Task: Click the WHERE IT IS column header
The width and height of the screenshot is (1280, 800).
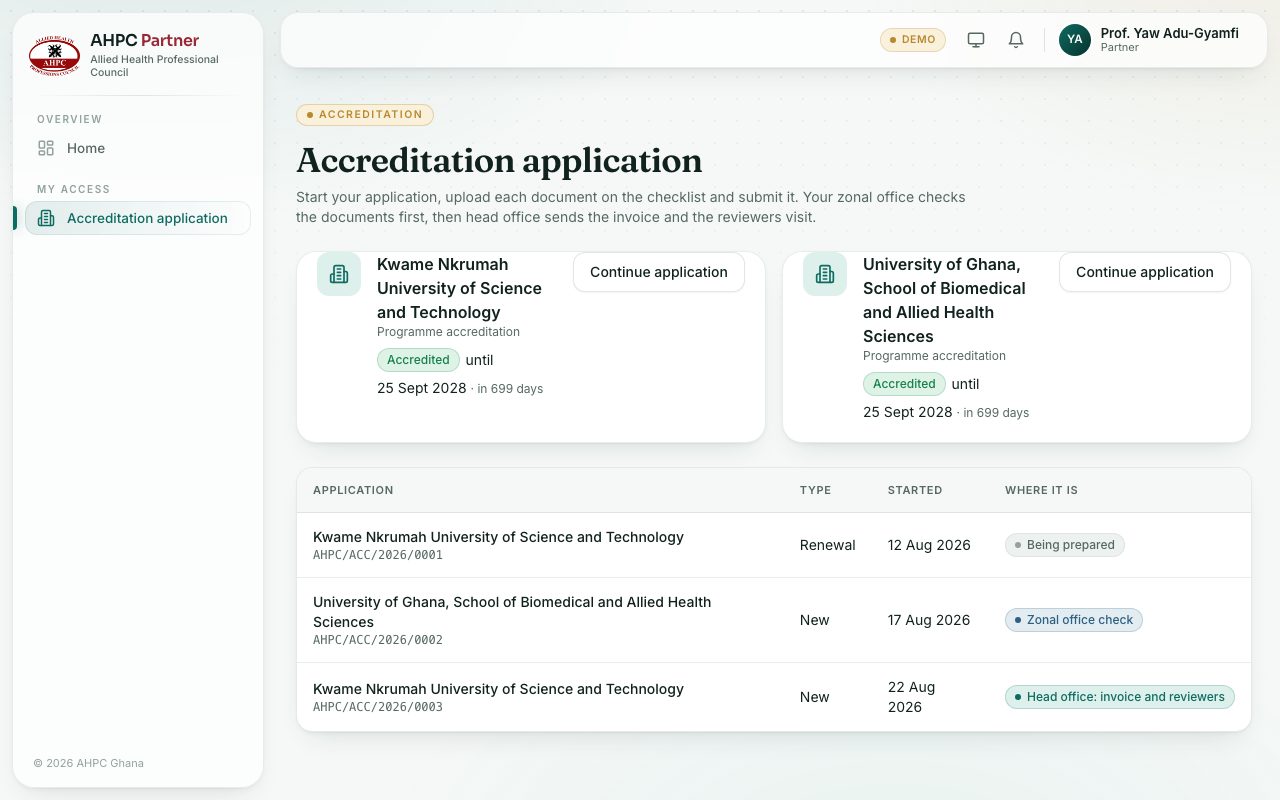Action: [x=1041, y=490]
